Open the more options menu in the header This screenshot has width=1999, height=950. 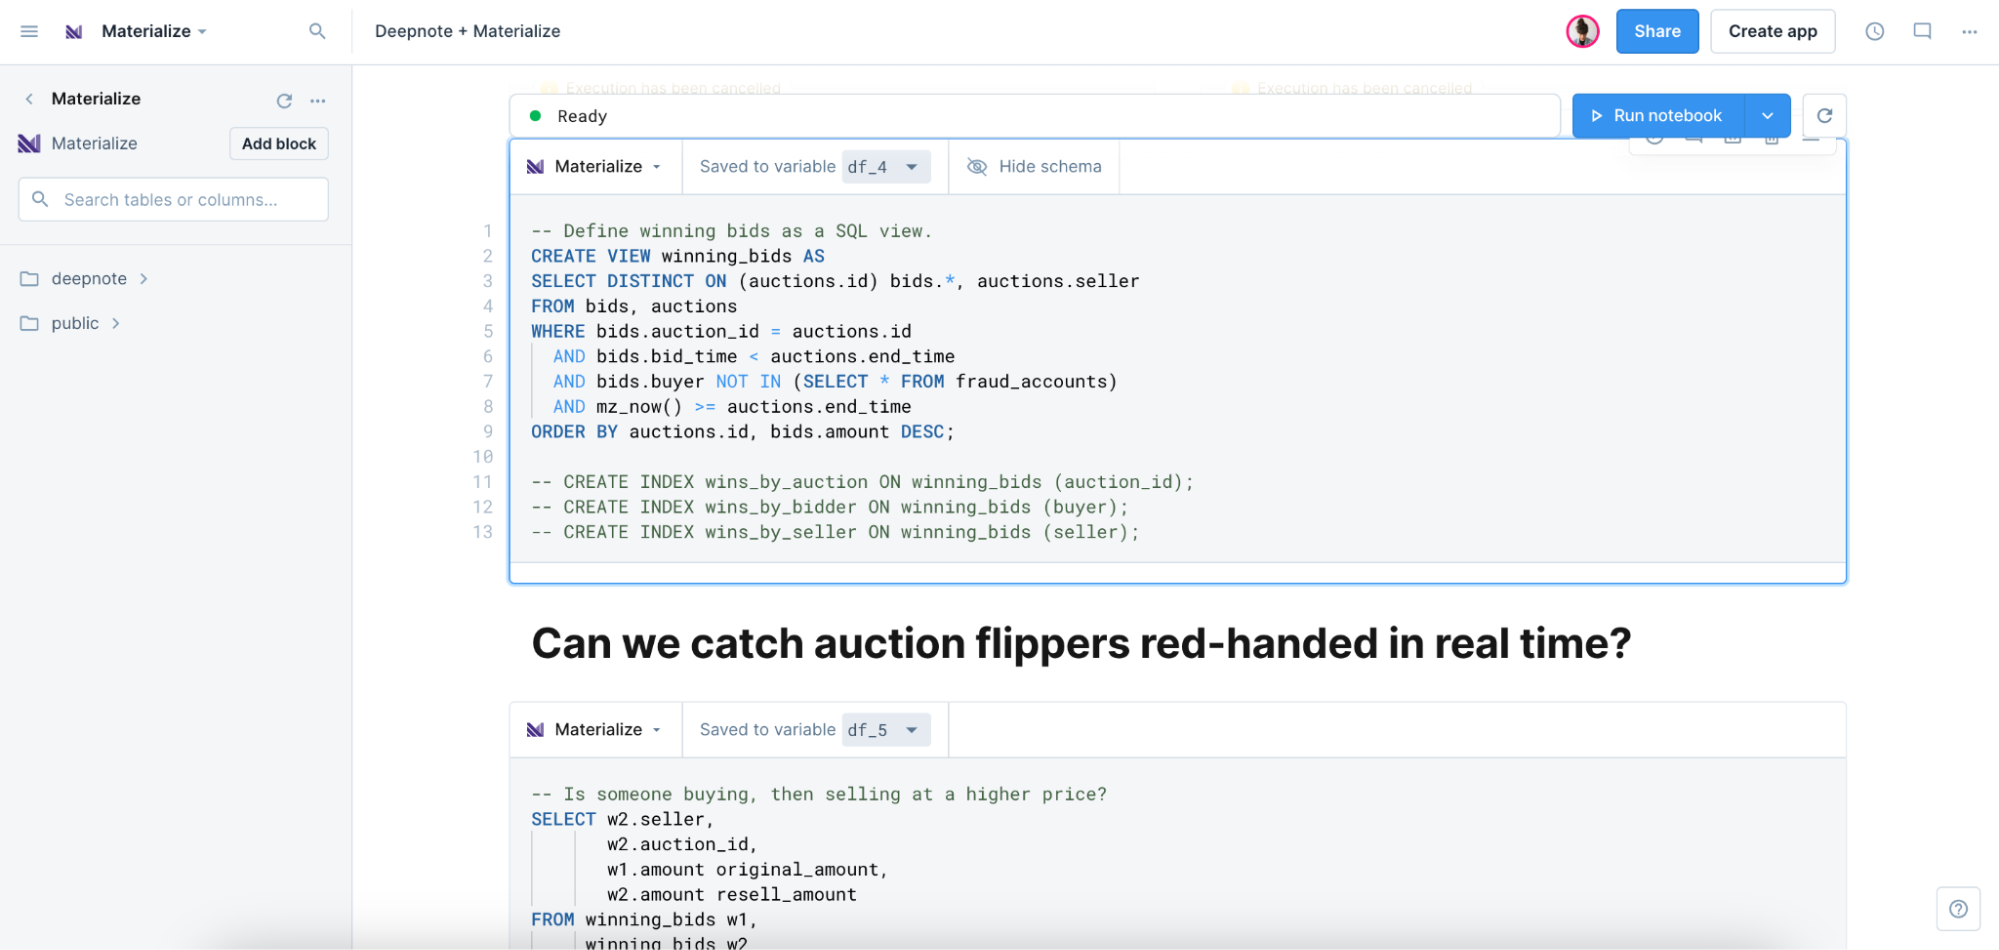[1969, 31]
